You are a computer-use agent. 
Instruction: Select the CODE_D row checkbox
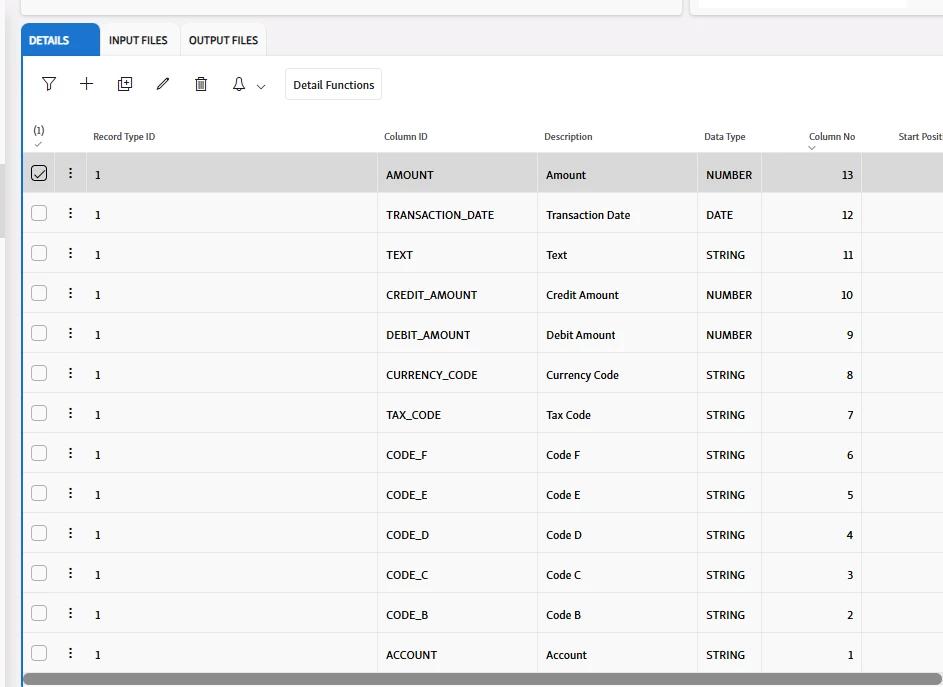tap(39, 533)
